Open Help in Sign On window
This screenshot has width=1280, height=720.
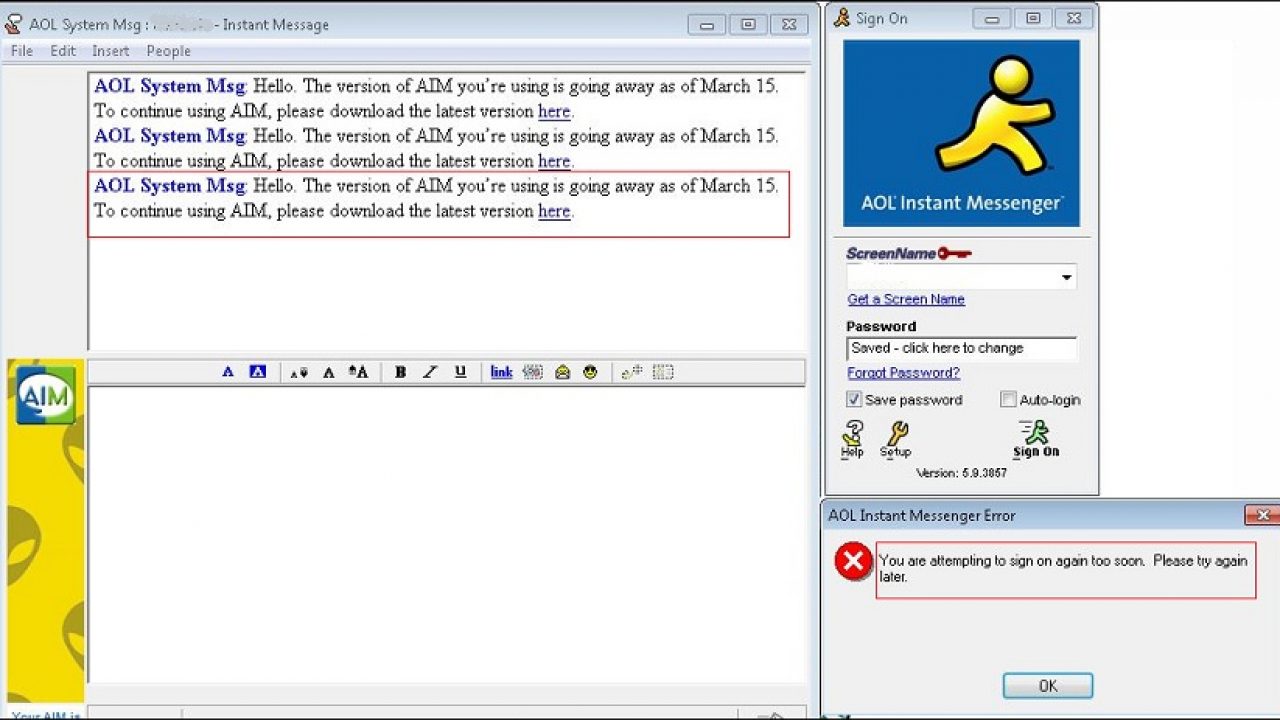(x=852, y=438)
